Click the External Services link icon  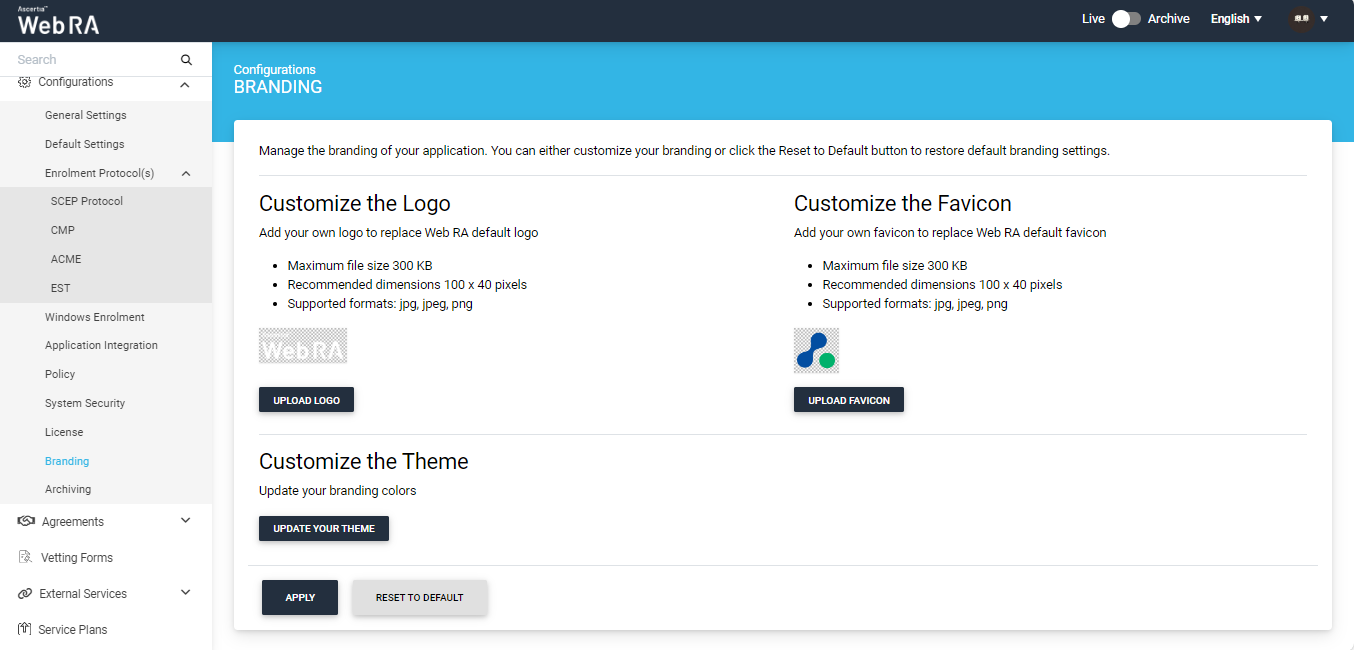(x=25, y=594)
